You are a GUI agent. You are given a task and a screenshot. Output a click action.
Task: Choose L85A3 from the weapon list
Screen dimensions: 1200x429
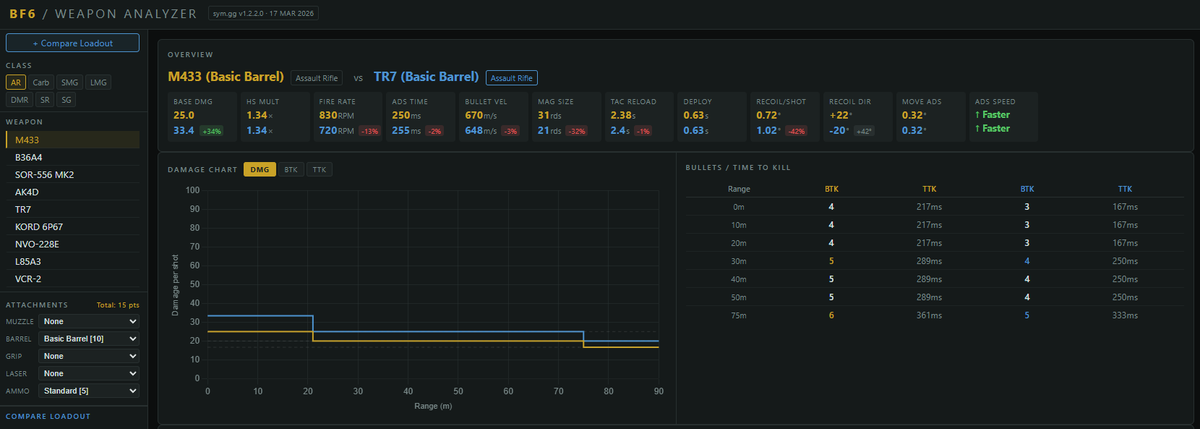coord(72,261)
